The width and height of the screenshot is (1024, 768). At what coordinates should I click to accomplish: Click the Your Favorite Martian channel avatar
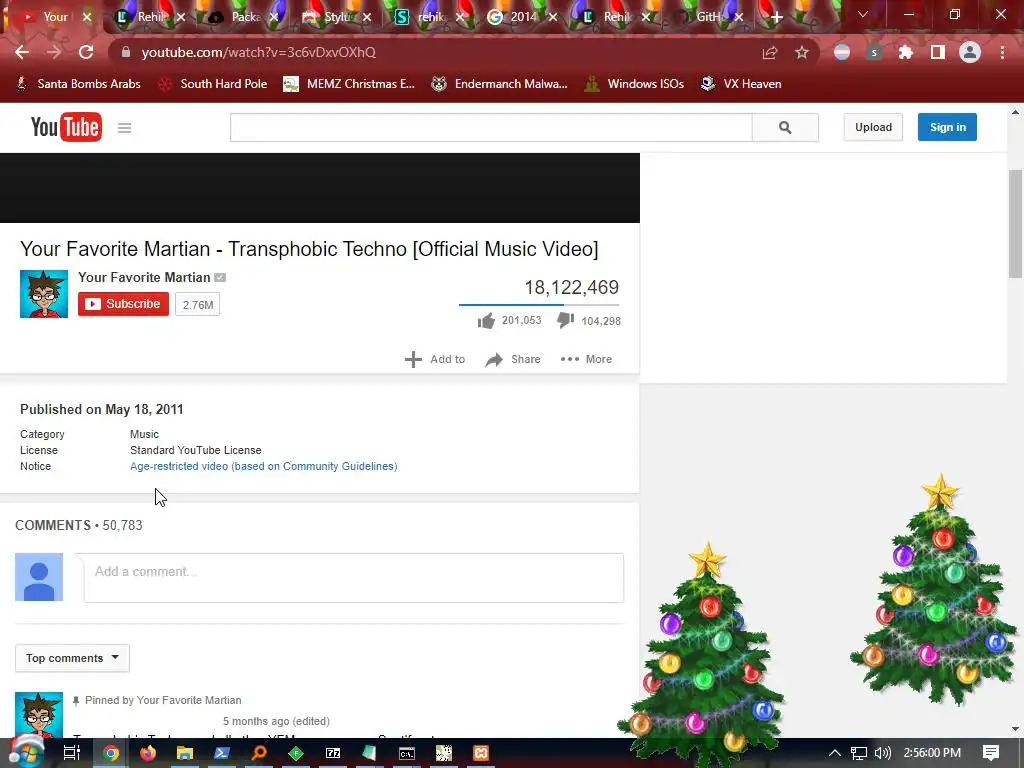(44, 294)
